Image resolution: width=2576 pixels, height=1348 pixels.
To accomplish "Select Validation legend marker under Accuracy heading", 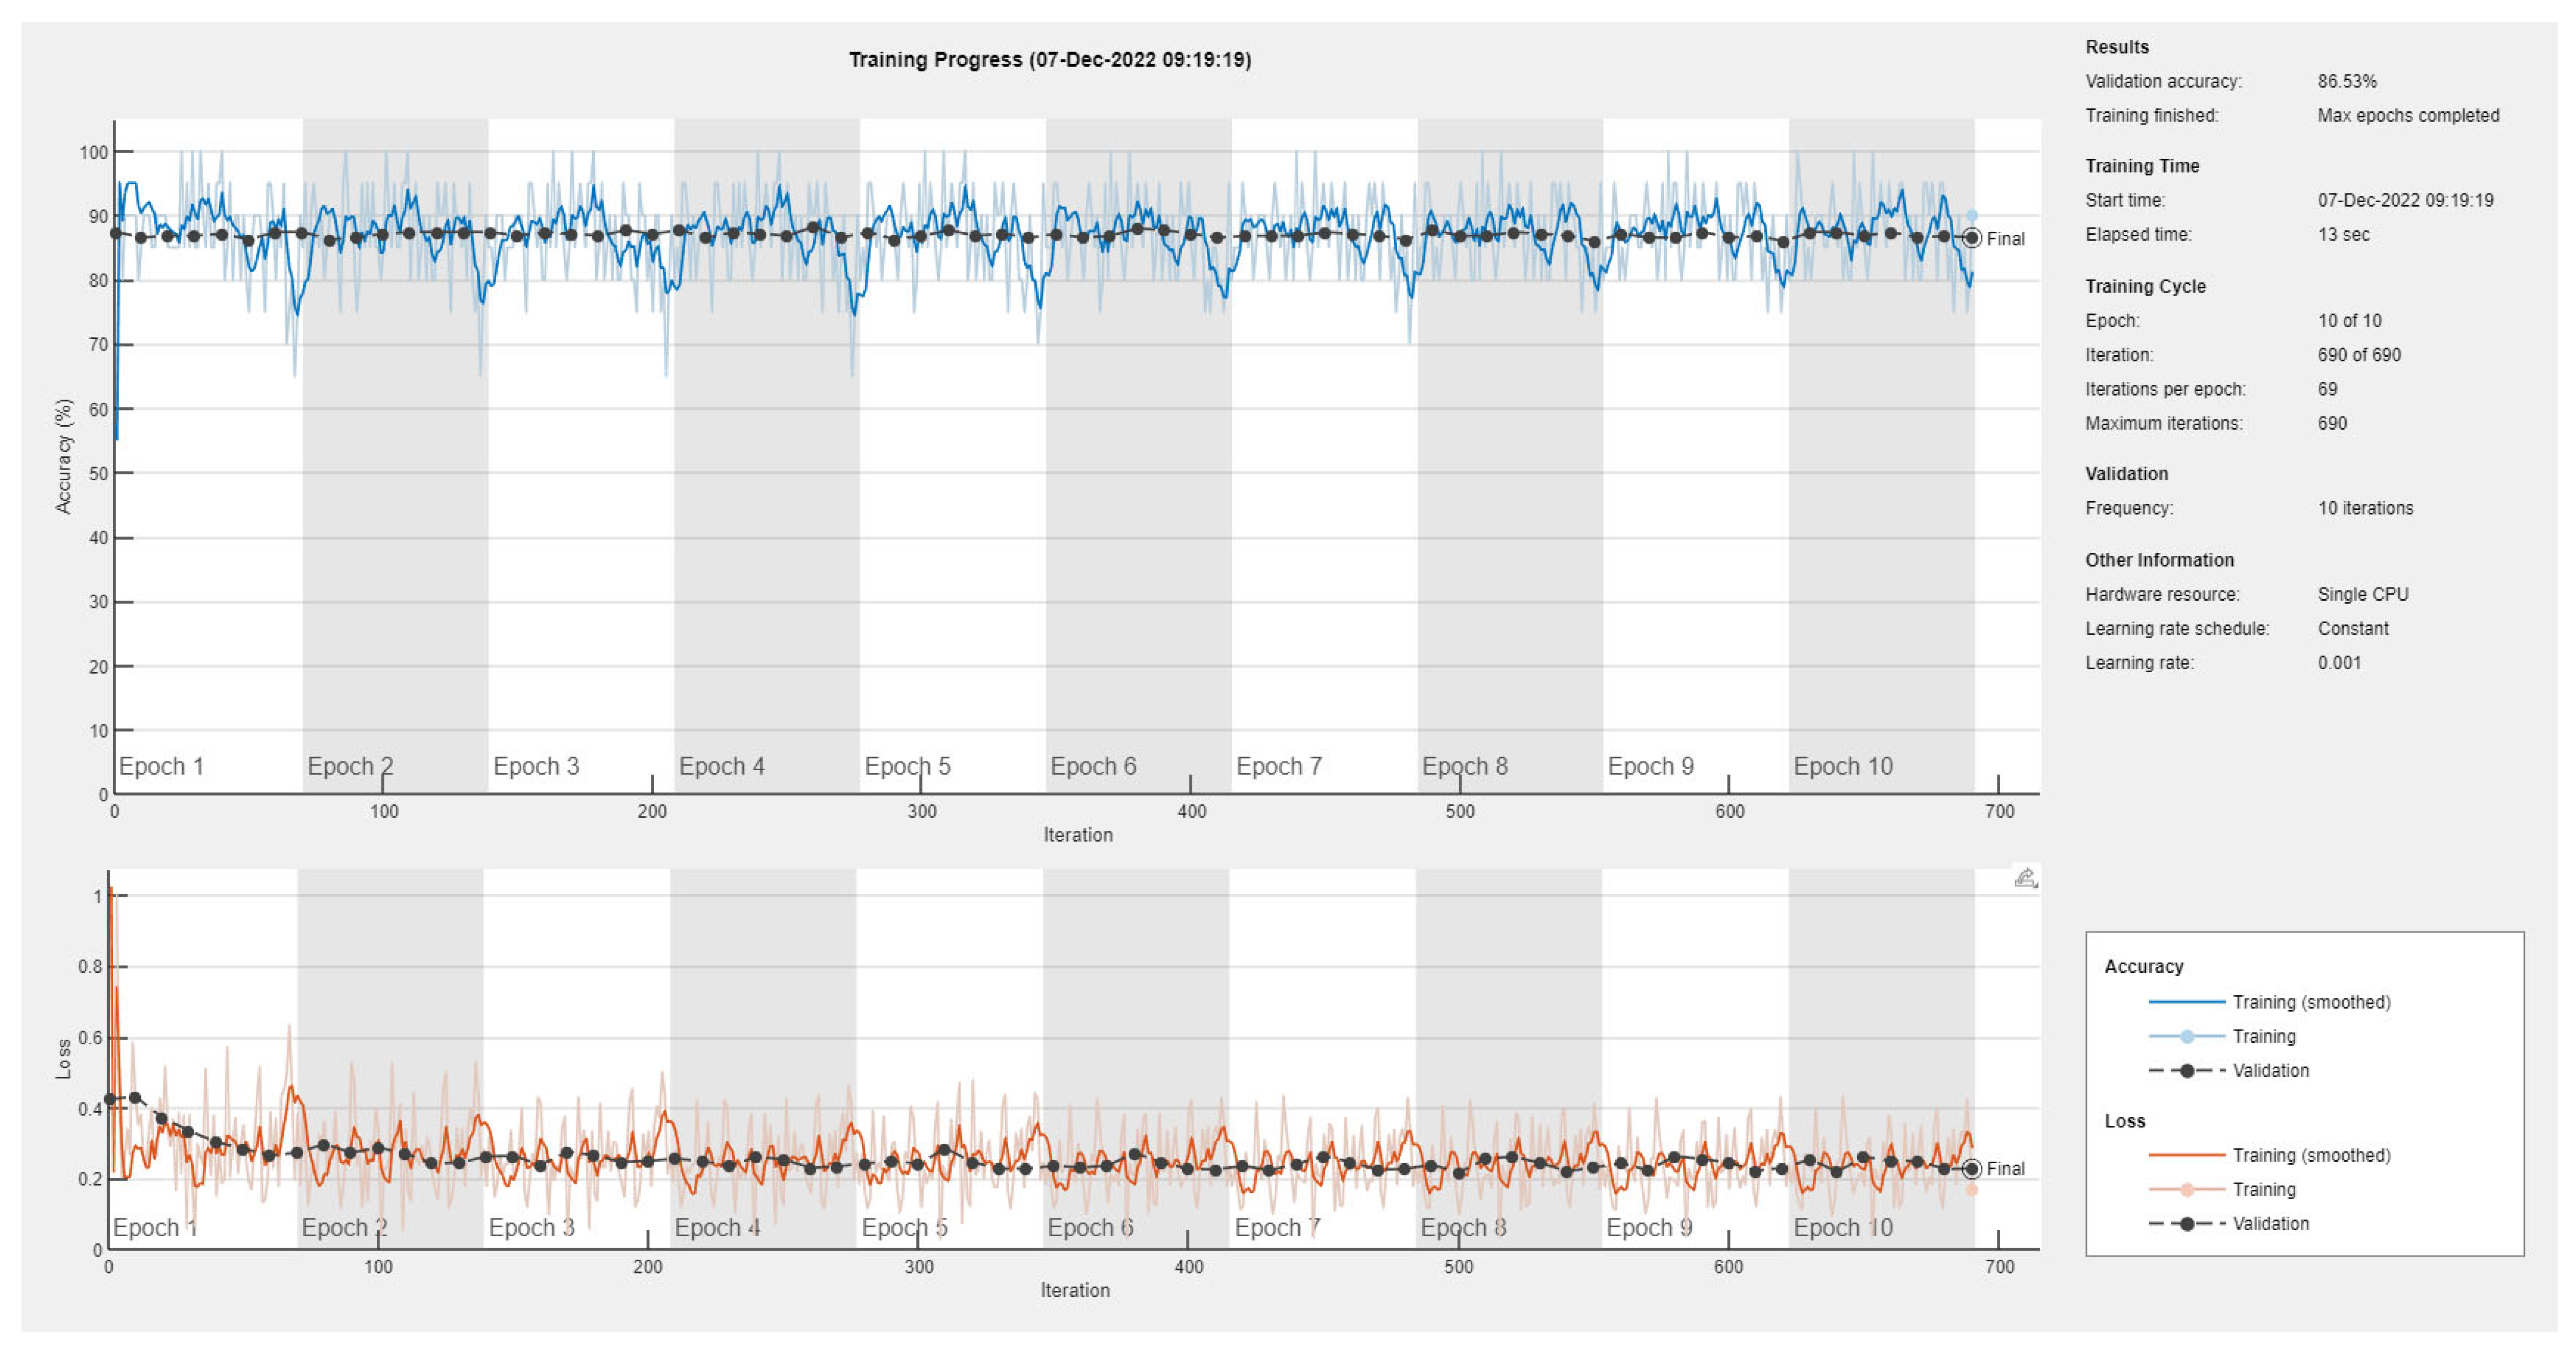I will click(2186, 1070).
